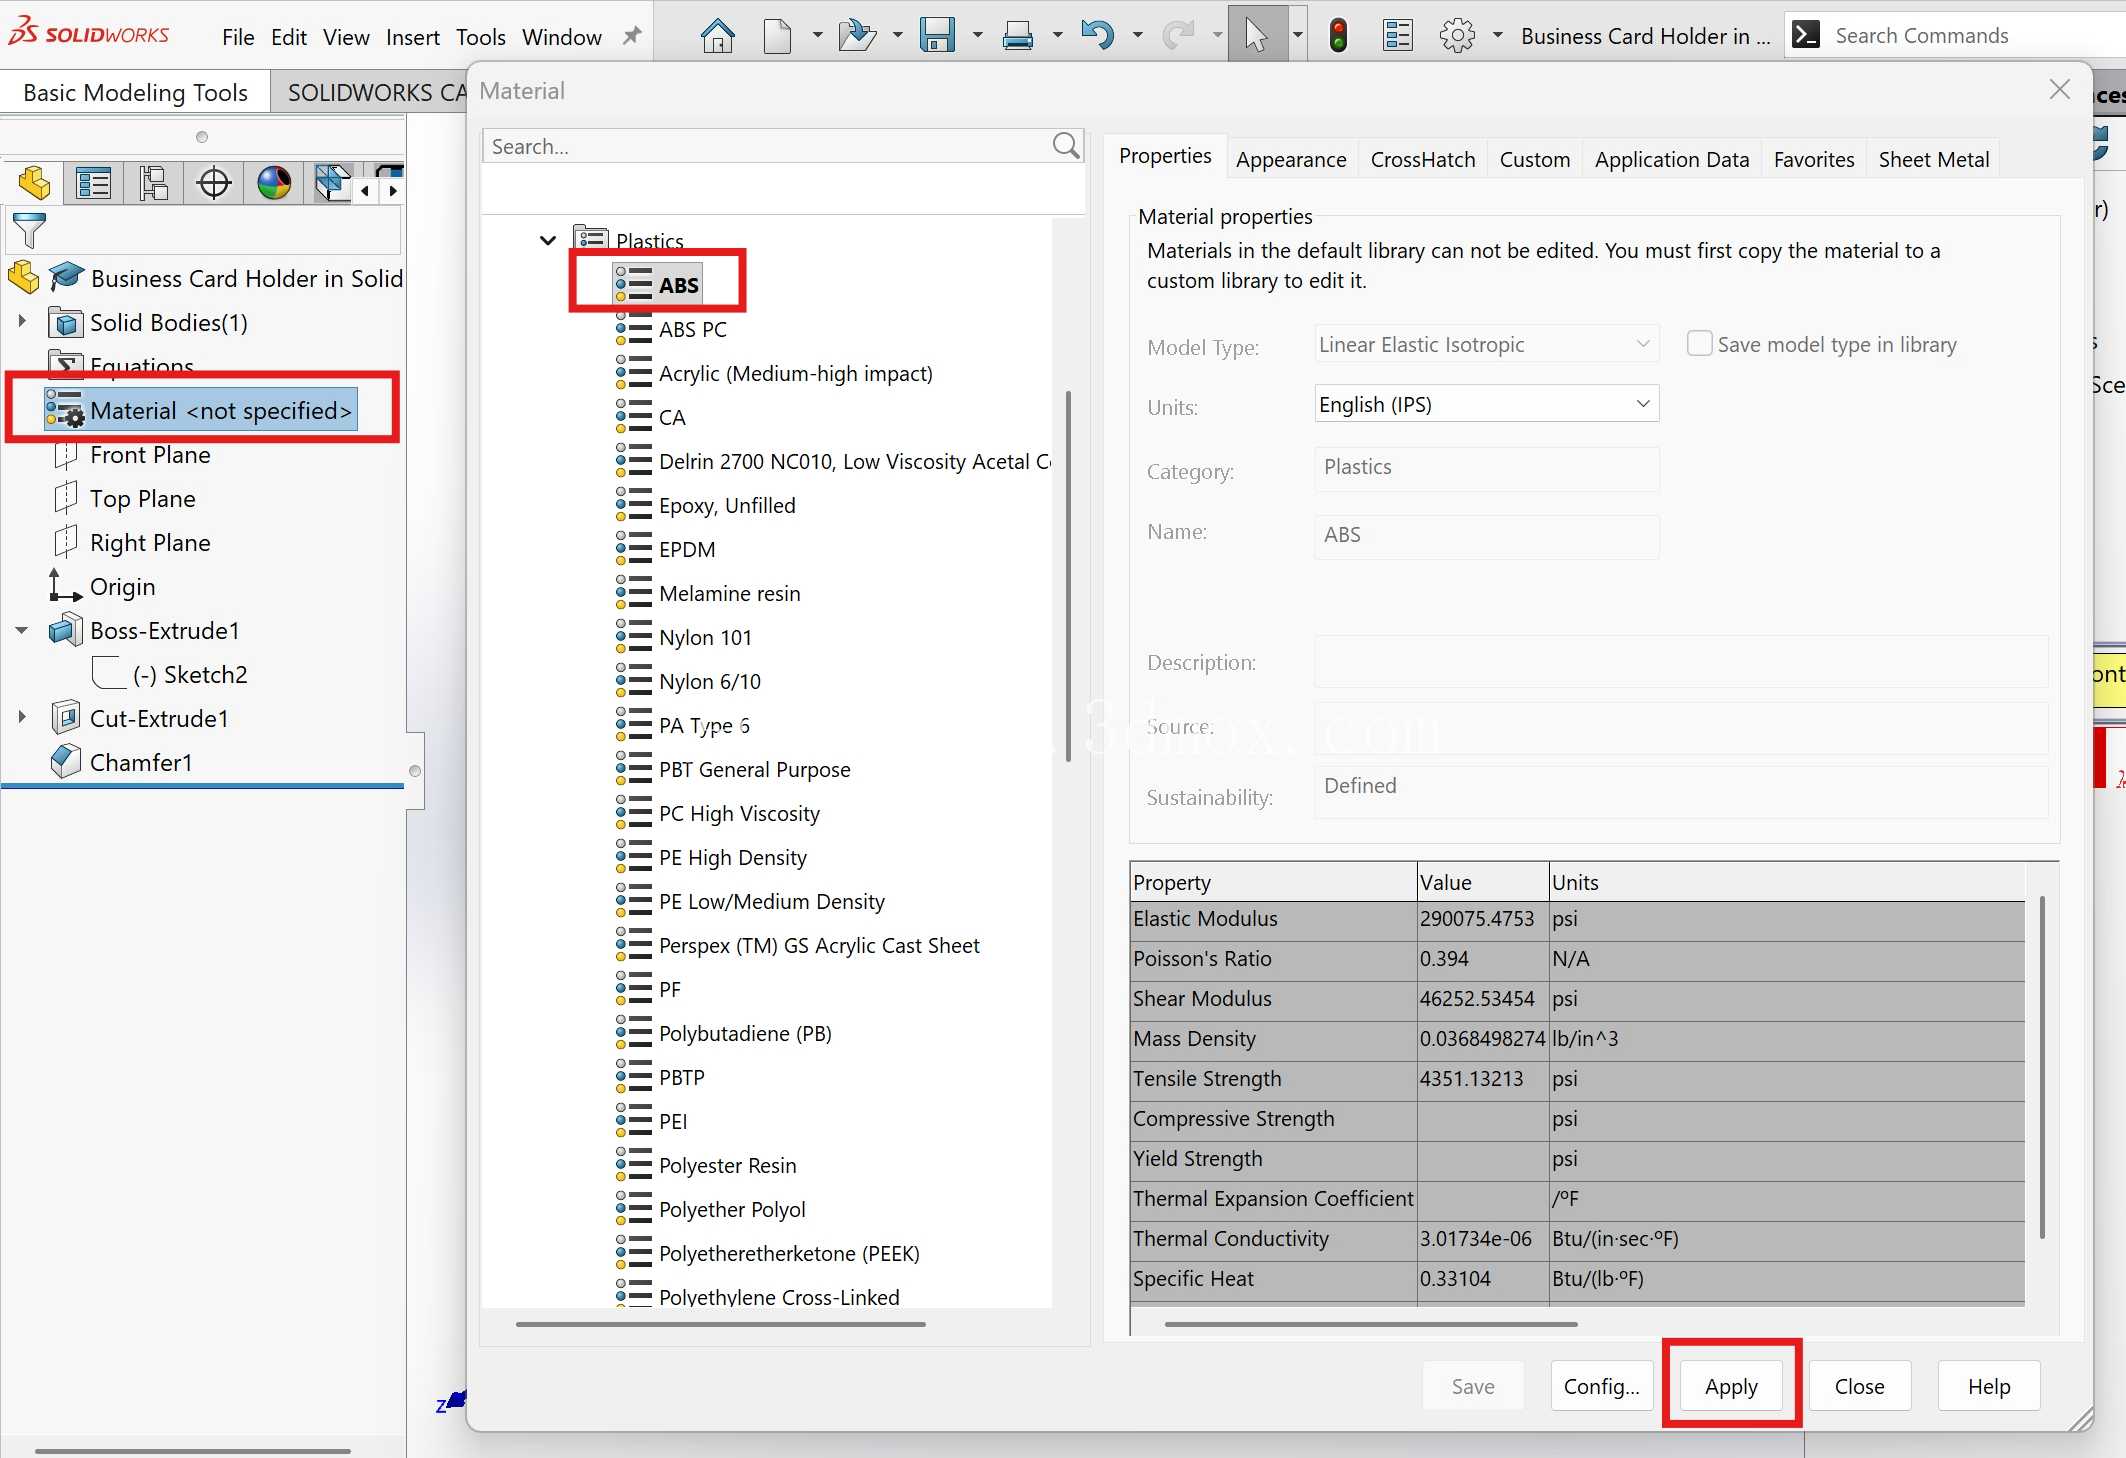
Task: Select the Origin in the feature tree
Action: click(x=122, y=587)
